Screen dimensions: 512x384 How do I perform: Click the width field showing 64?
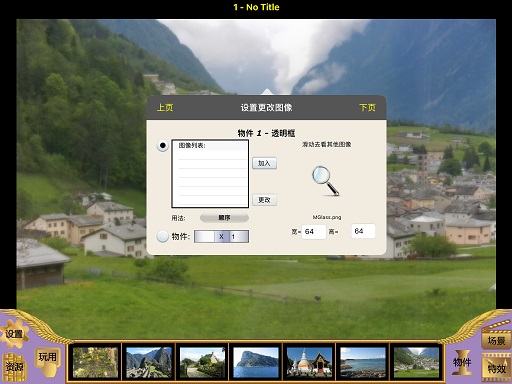[314, 231]
